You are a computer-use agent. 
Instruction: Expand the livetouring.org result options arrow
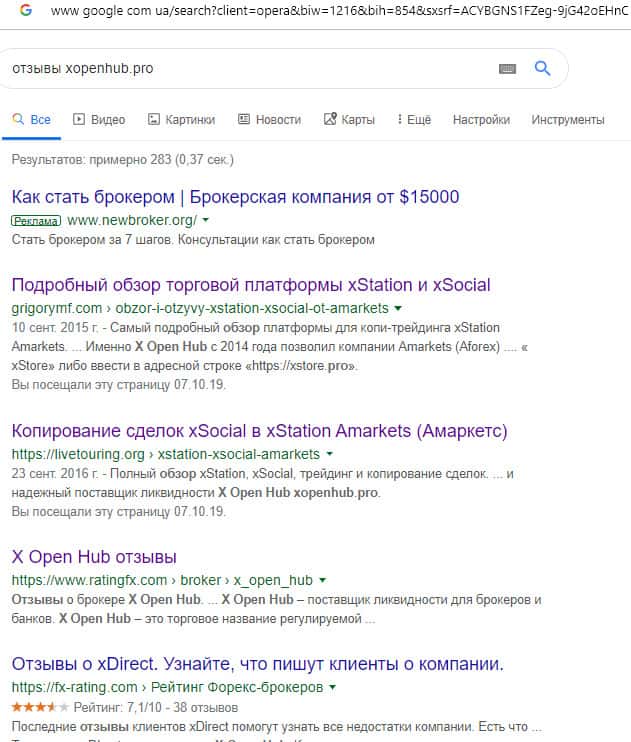[329, 454]
